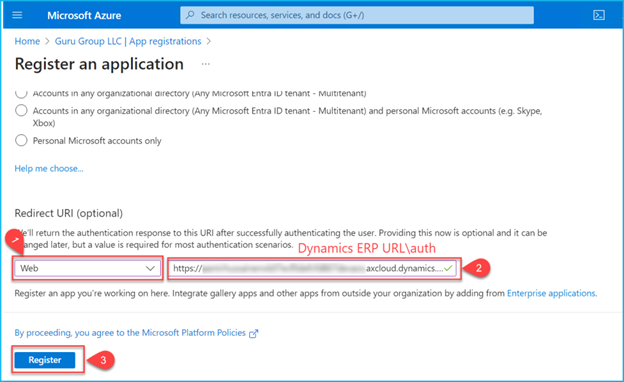This screenshot has height=382, width=624.
Task: Launch Cloud Shell from top bar
Action: tap(599, 15)
